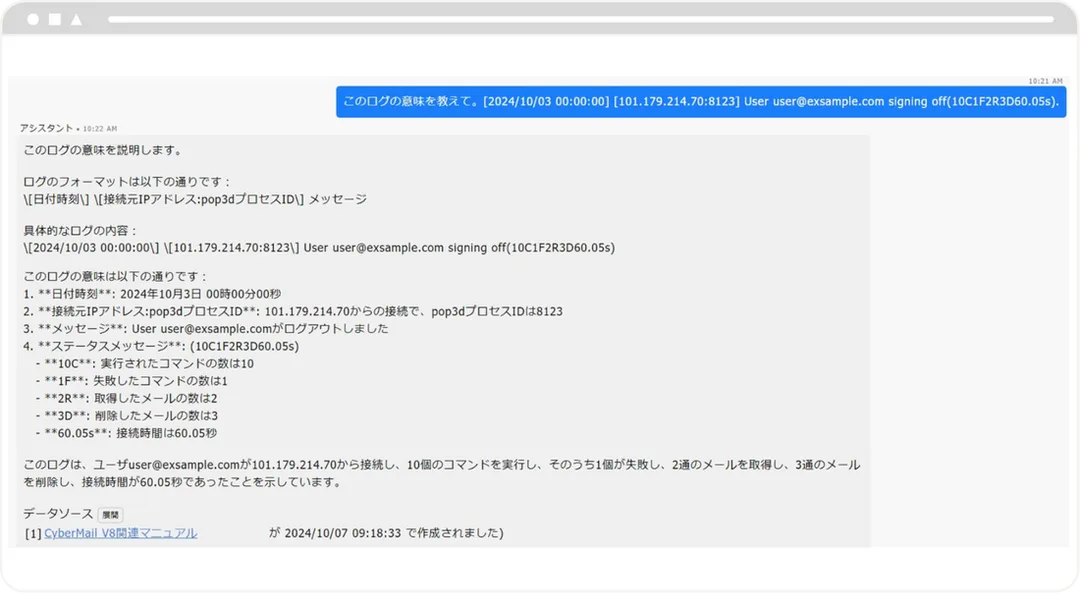
Task: Click the blue user message bubble
Action: (701, 101)
